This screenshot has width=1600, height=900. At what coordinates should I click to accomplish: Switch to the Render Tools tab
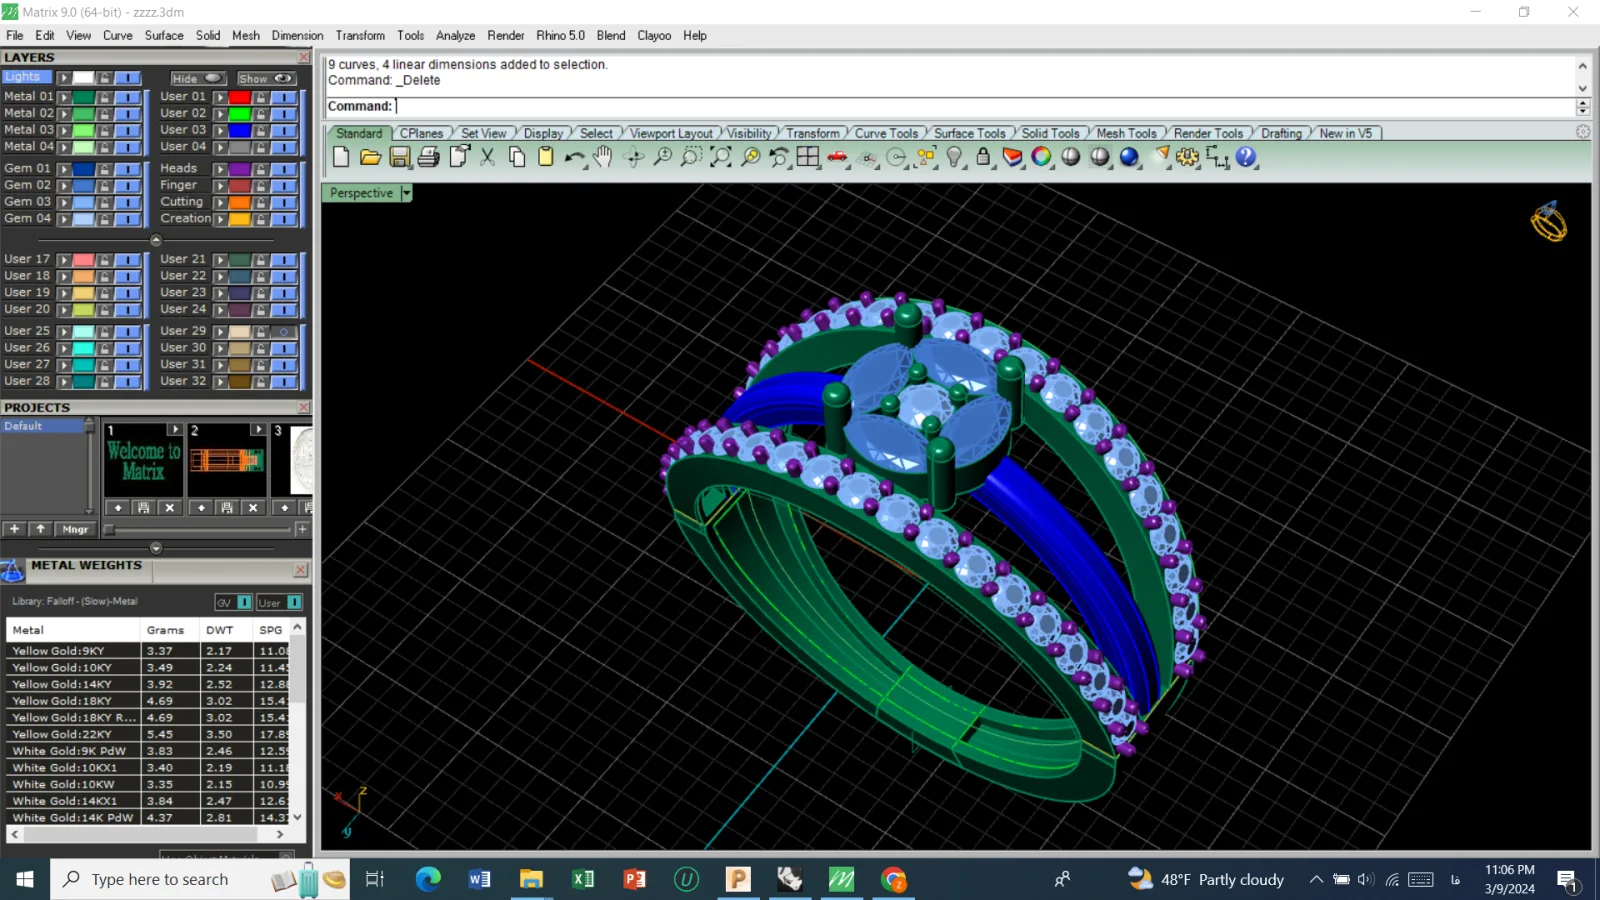pos(1208,133)
